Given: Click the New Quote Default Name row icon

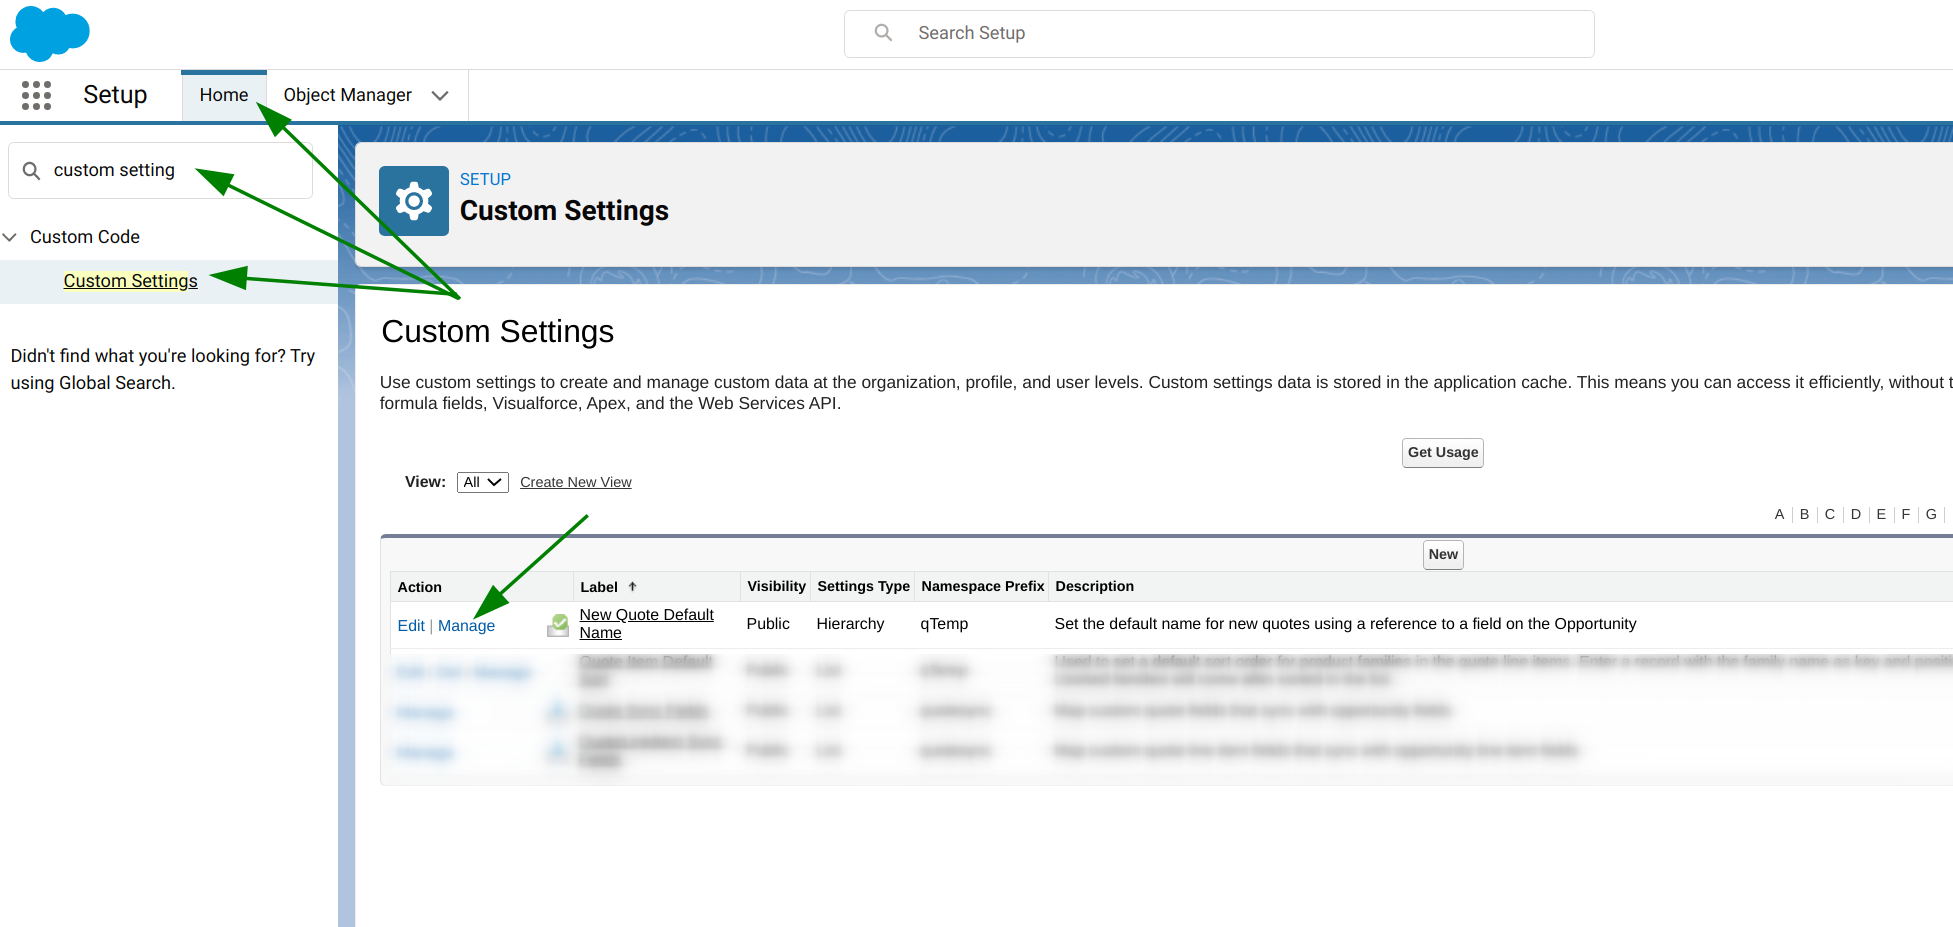Looking at the screenshot, I should point(558,625).
